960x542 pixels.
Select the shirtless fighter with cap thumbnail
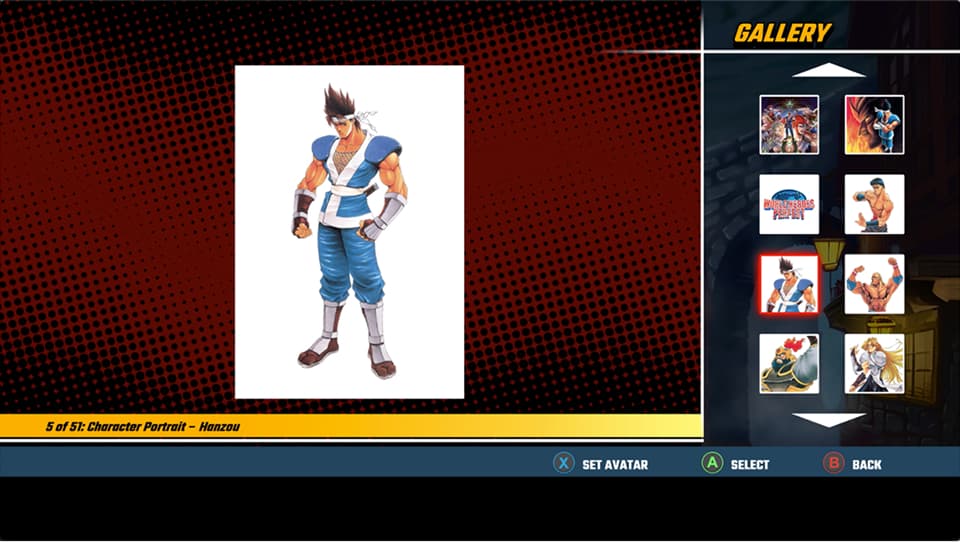[x=874, y=204]
